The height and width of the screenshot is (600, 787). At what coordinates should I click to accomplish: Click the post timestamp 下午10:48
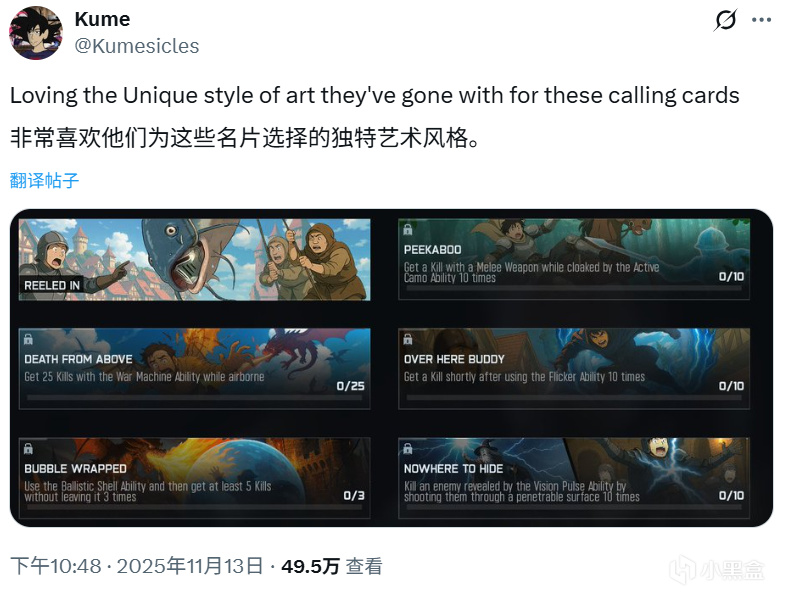click(x=56, y=566)
